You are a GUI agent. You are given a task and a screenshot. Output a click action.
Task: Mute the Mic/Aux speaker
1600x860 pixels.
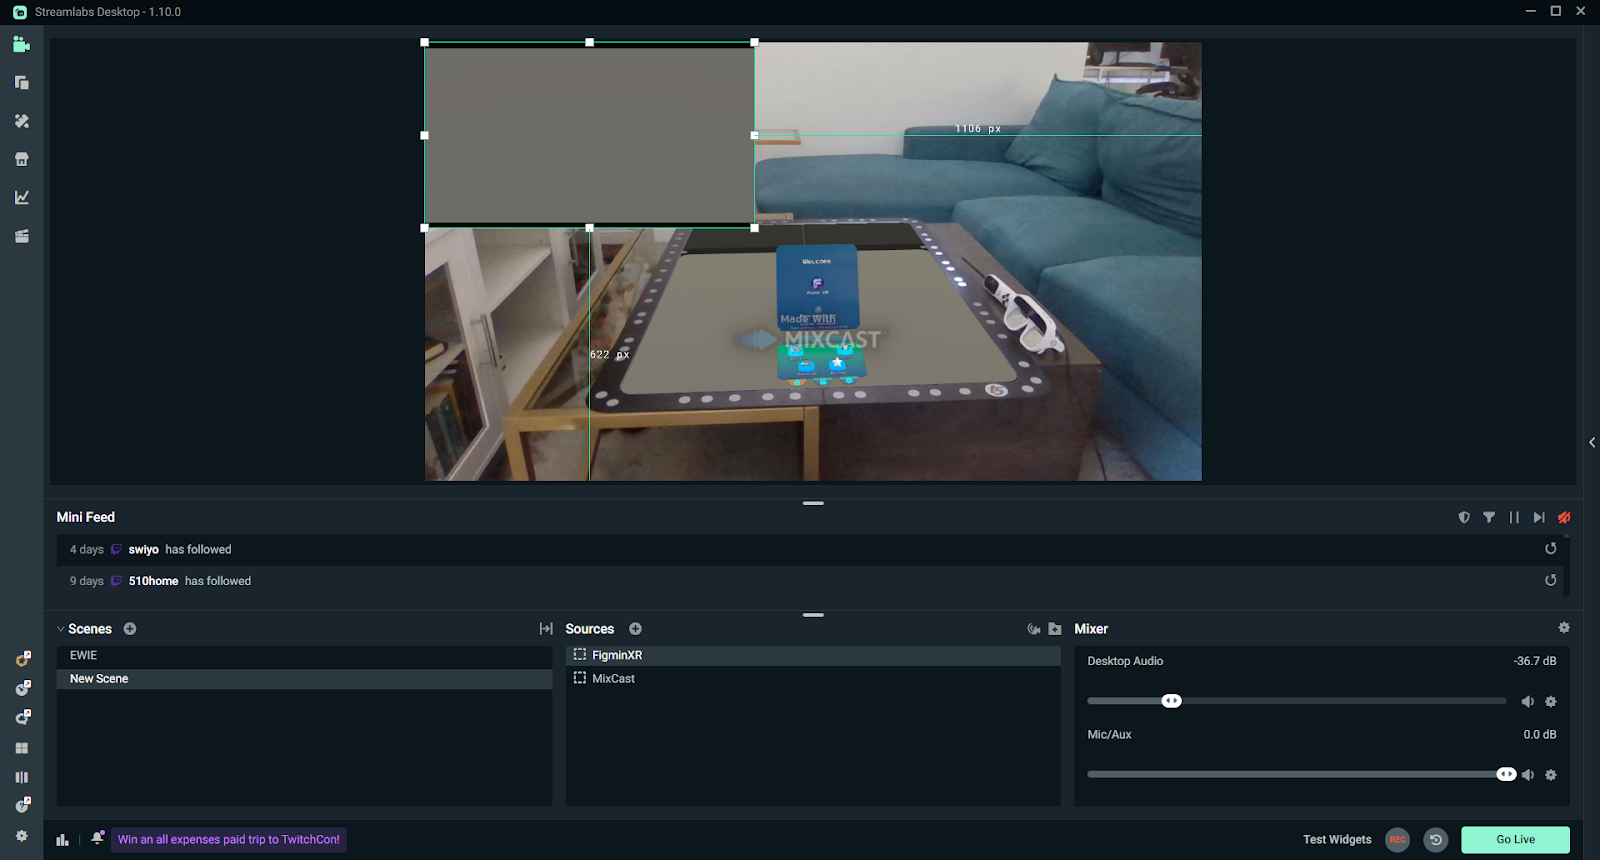click(1527, 775)
